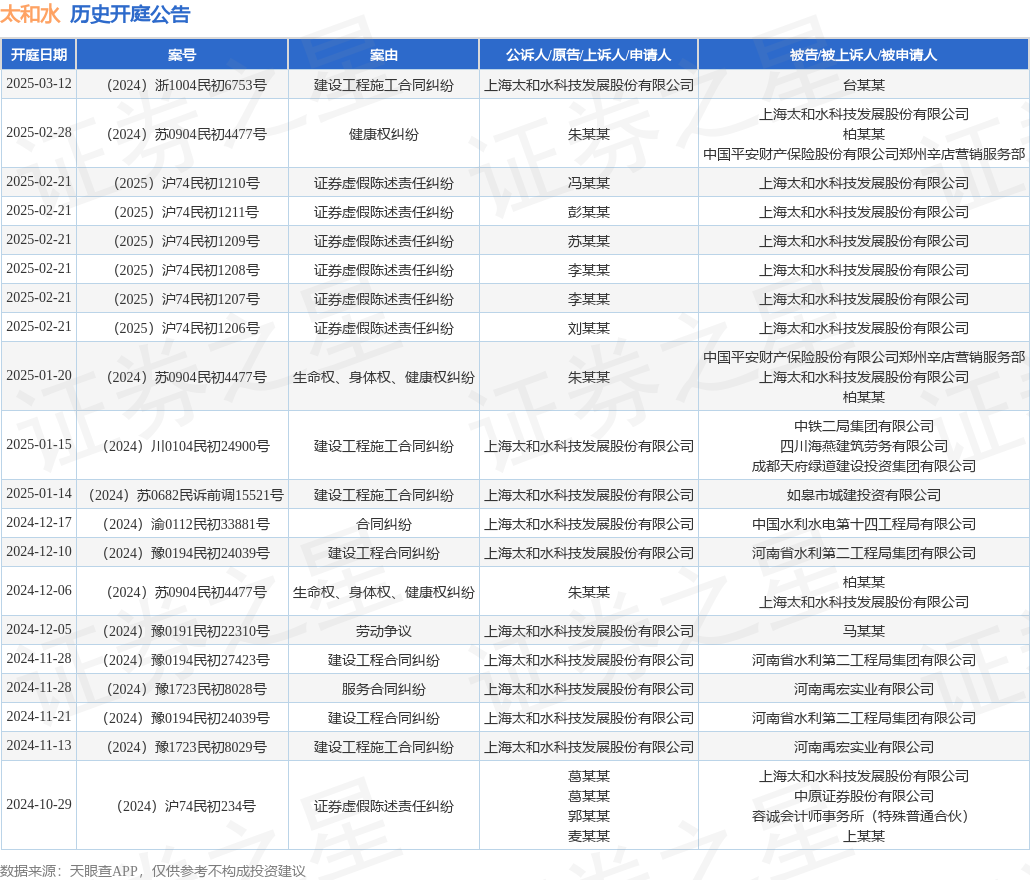The height and width of the screenshot is (880, 1030).
Task: Select the date 2025-01-15
Action: (39, 445)
